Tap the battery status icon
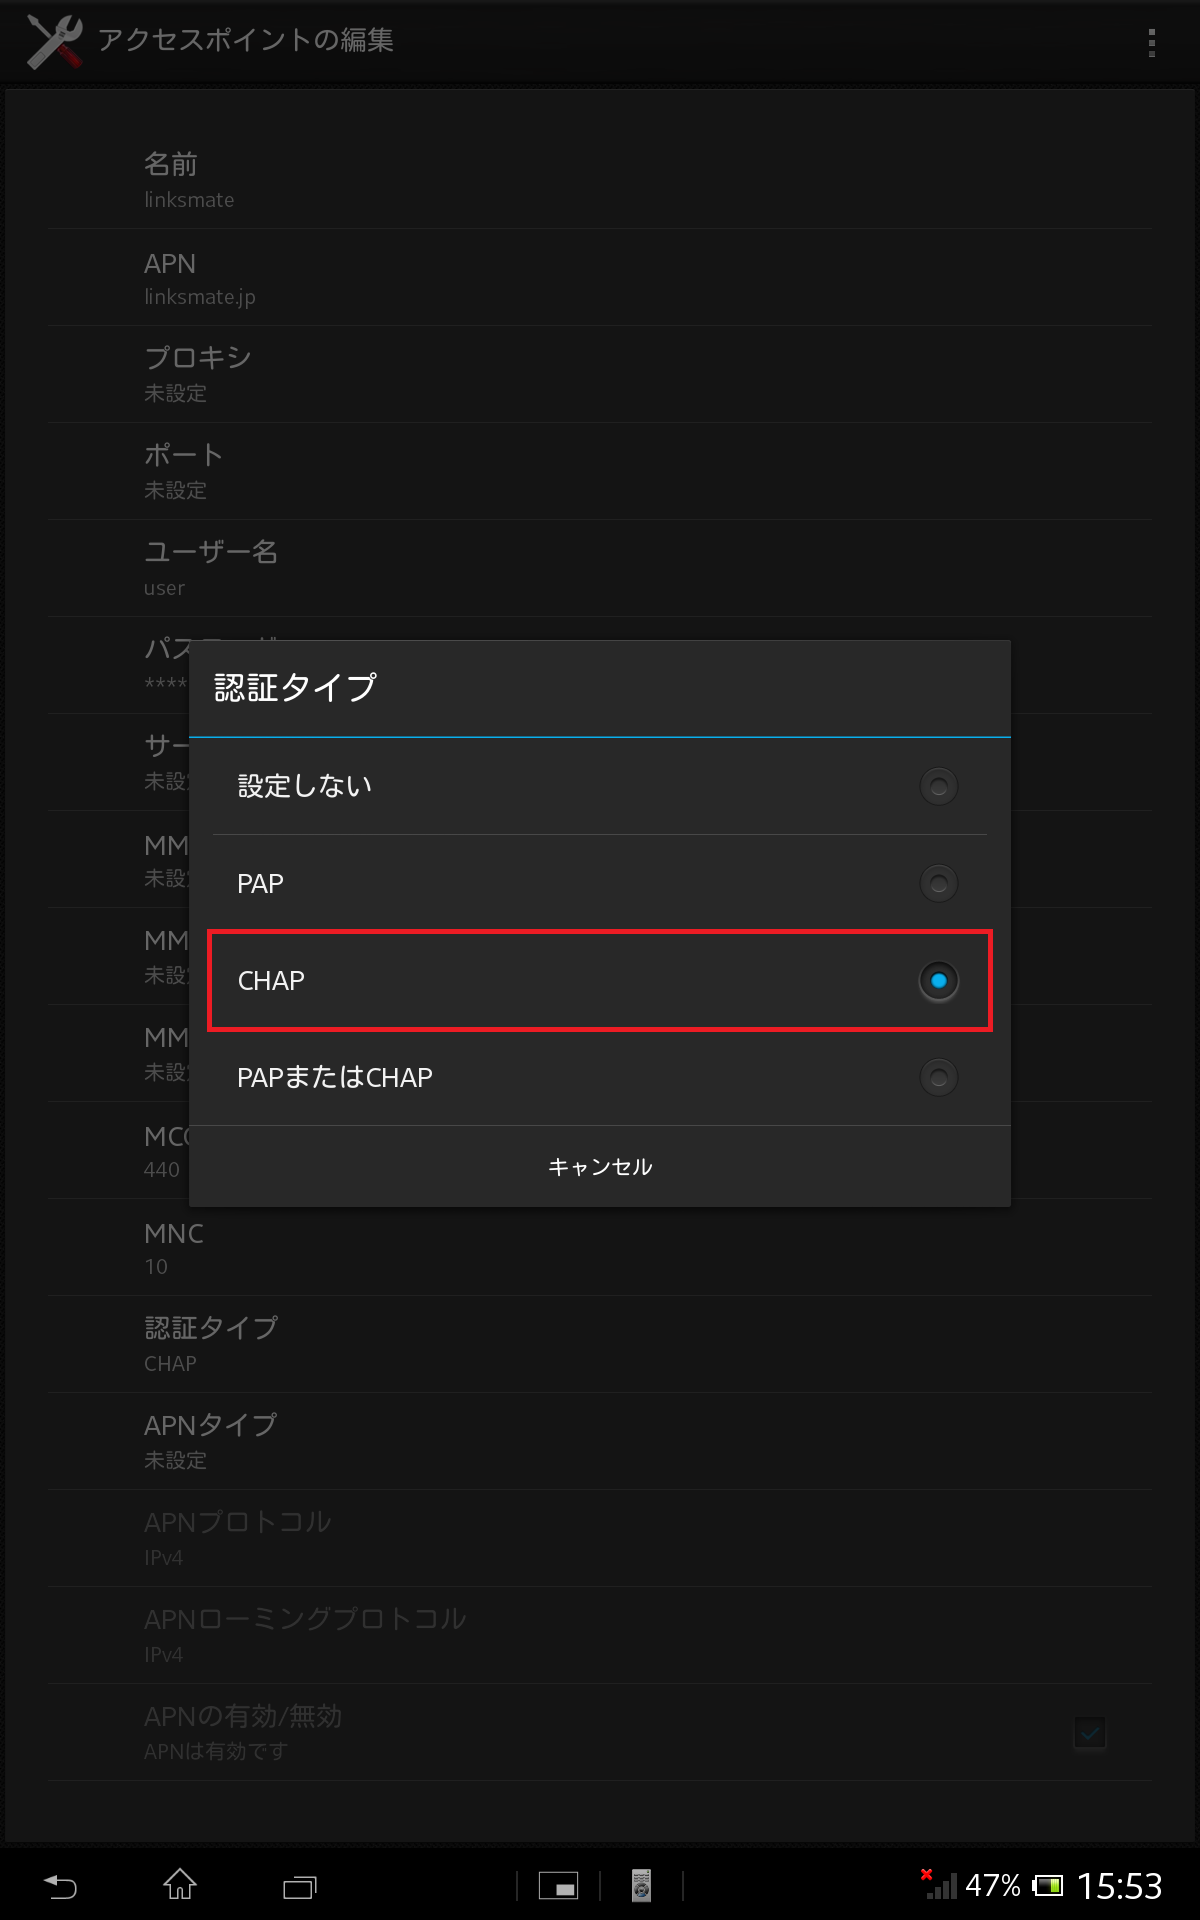The height and width of the screenshot is (1920, 1200). (x=1048, y=1886)
